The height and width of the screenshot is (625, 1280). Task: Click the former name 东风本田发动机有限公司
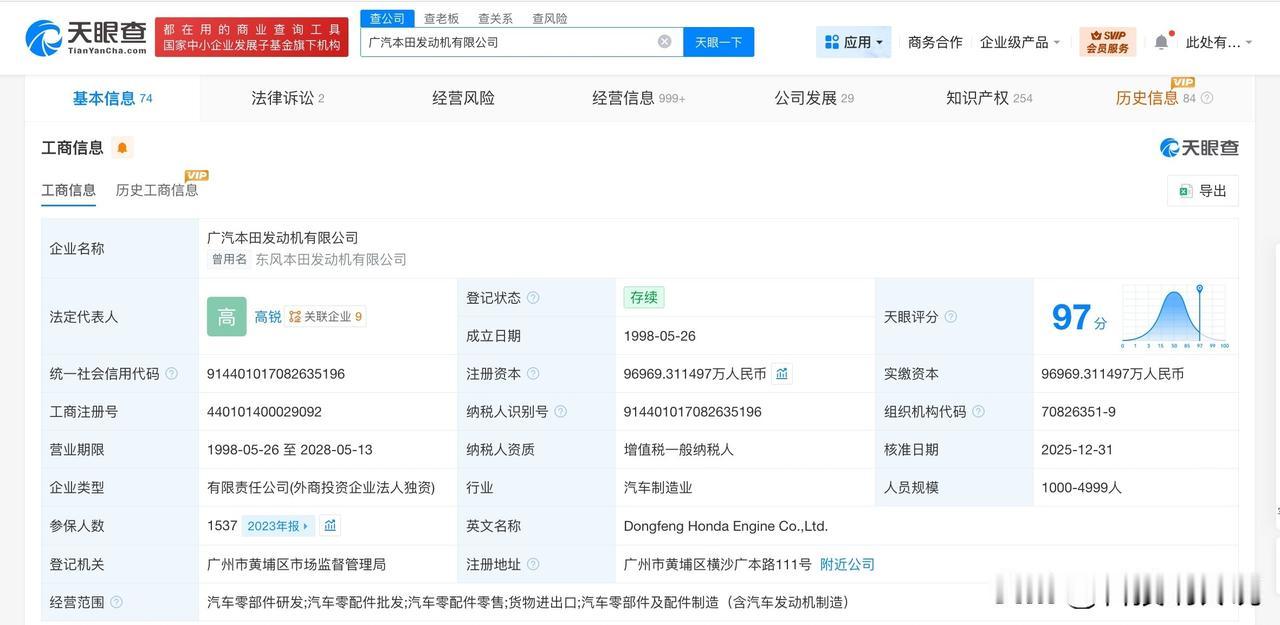click(331, 260)
